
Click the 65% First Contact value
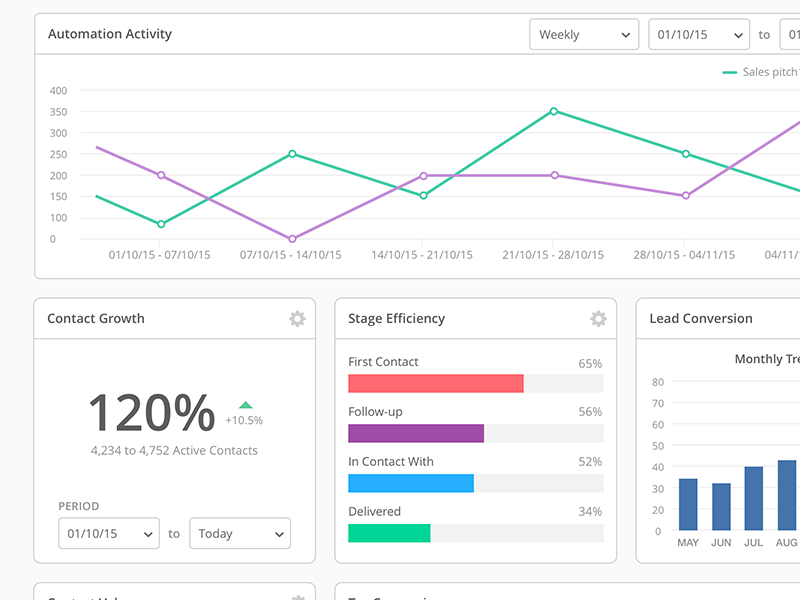coord(590,364)
